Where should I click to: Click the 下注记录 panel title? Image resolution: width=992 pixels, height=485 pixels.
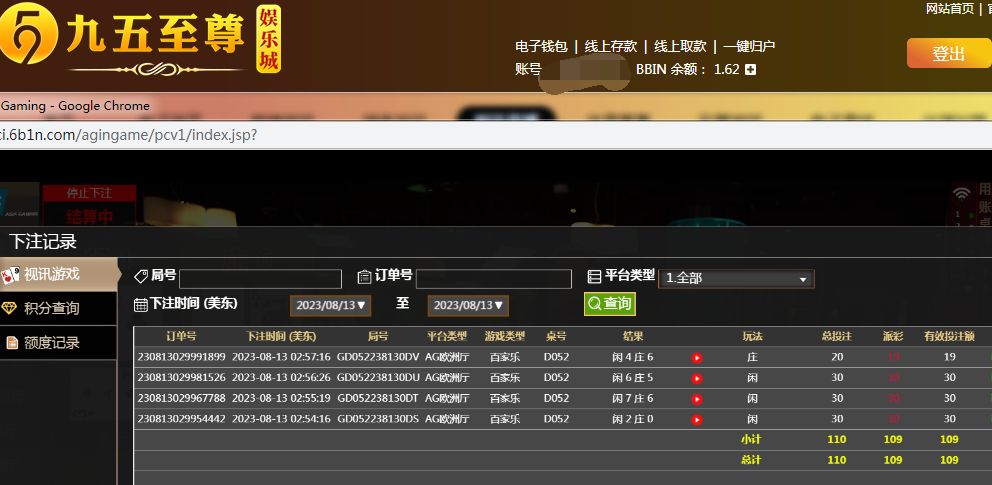(x=43, y=242)
